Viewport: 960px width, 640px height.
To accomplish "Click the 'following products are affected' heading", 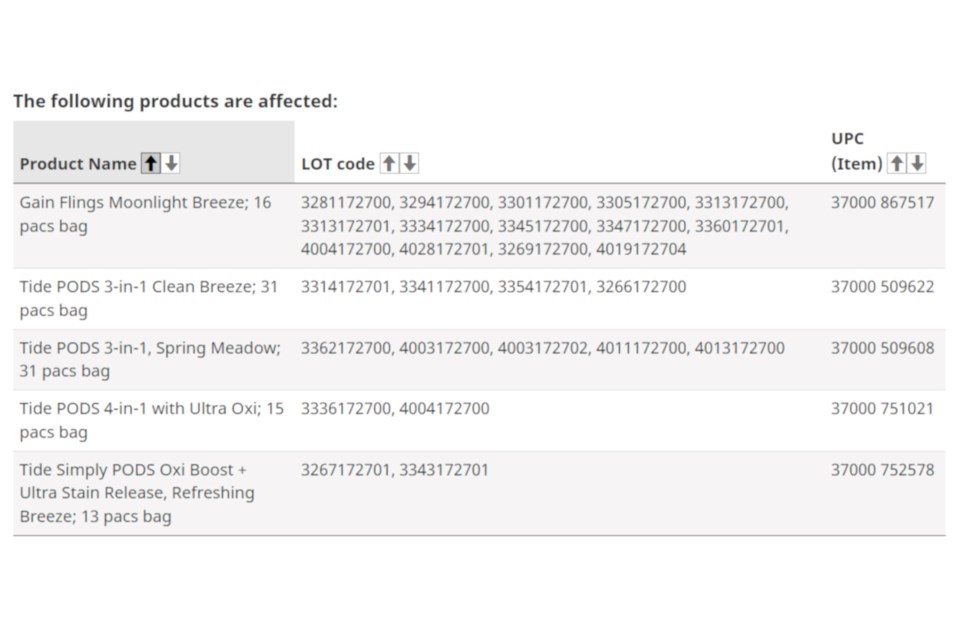I will (176, 101).
